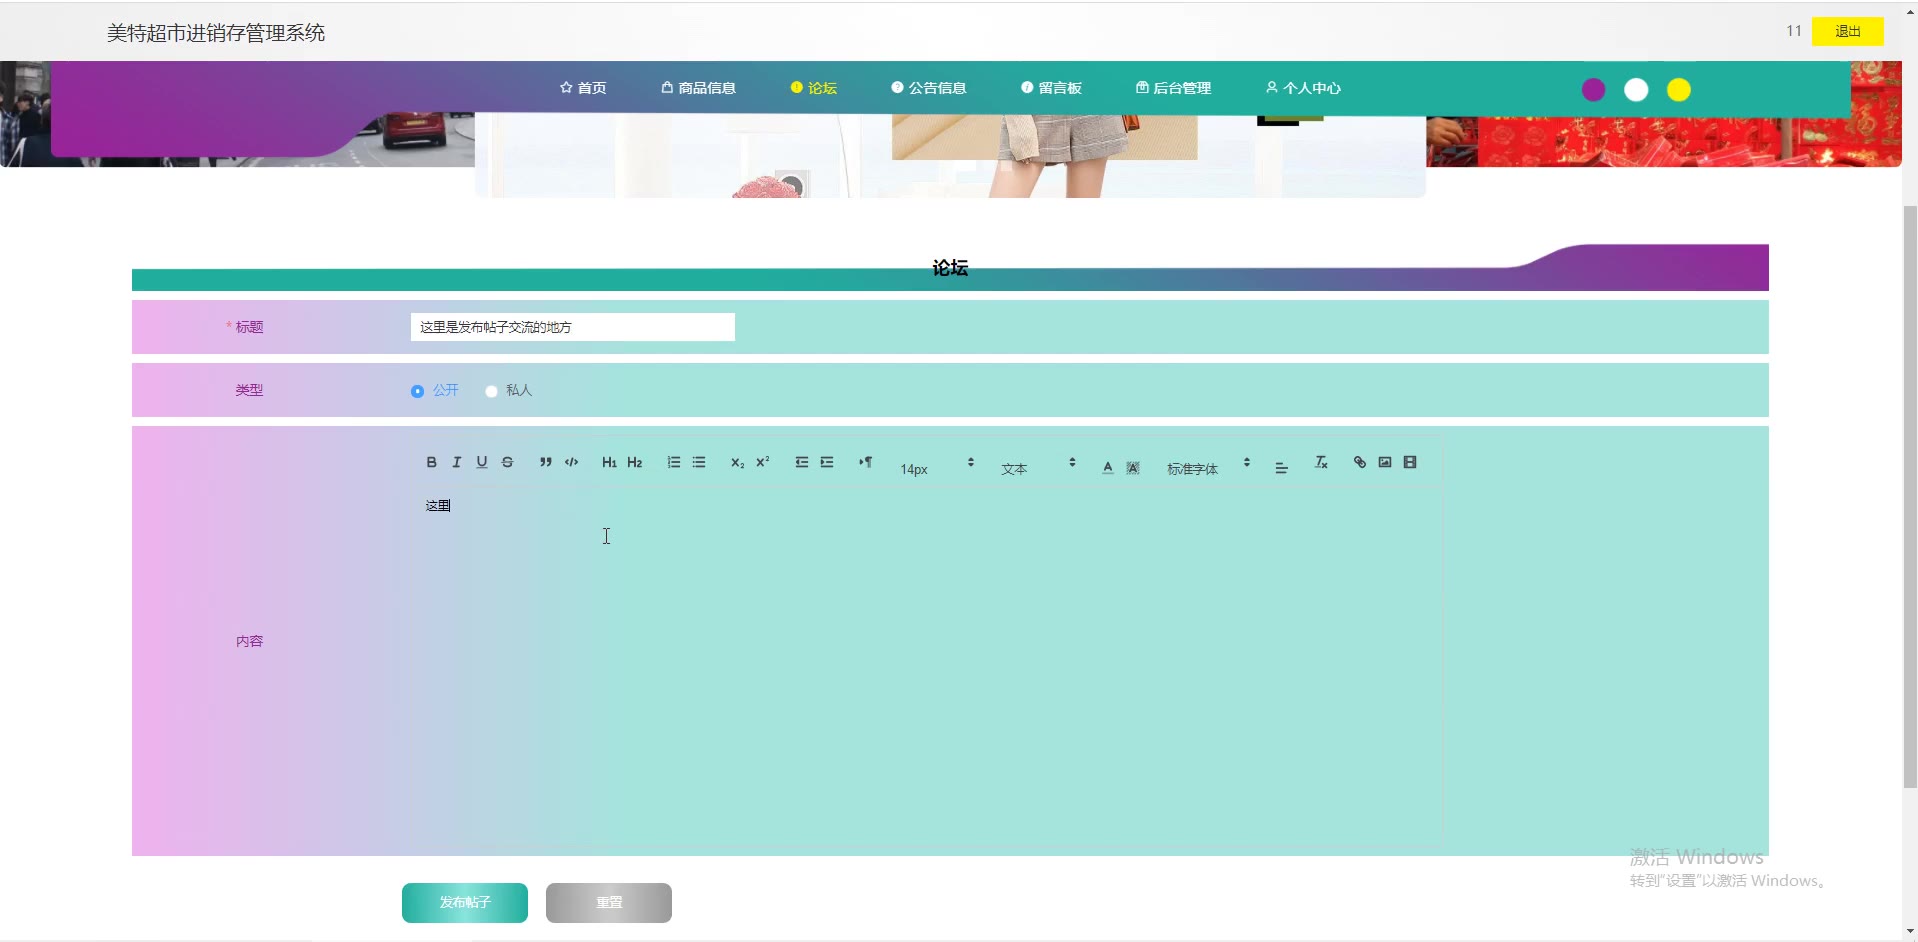The width and height of the screenshot is (1918, 942).
Task: Create an ordered numbered list
Action: 674,462
